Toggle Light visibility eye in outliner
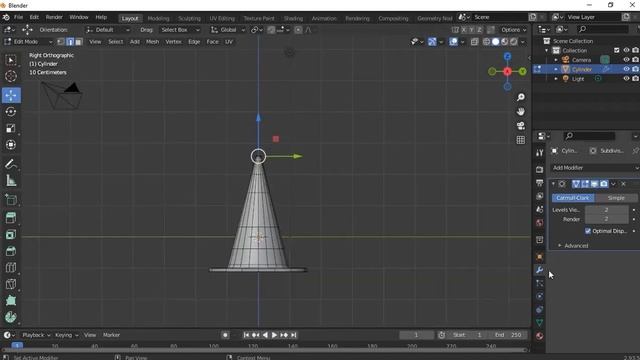The width and height of the screenshot is (640, 360). pos(626,78)
